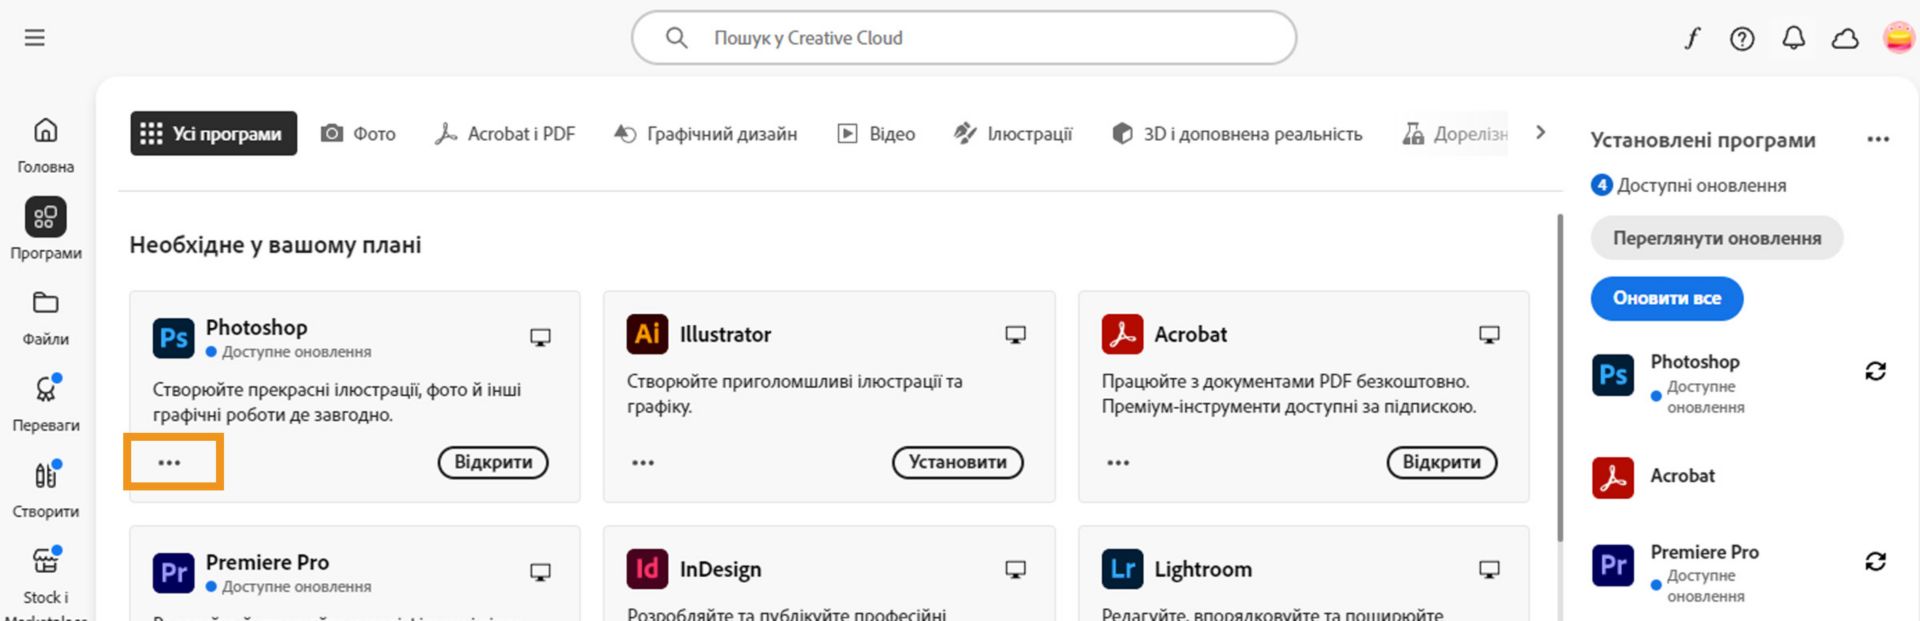
Task: Click the Illustrator card title
Action: pyautogui.click(x=725, y=334)
